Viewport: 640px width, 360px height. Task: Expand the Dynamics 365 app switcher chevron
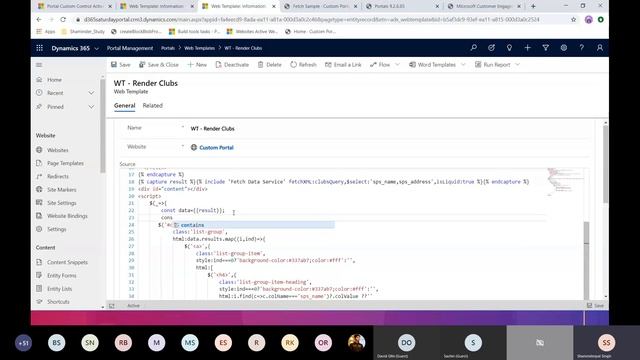point(97,49)
